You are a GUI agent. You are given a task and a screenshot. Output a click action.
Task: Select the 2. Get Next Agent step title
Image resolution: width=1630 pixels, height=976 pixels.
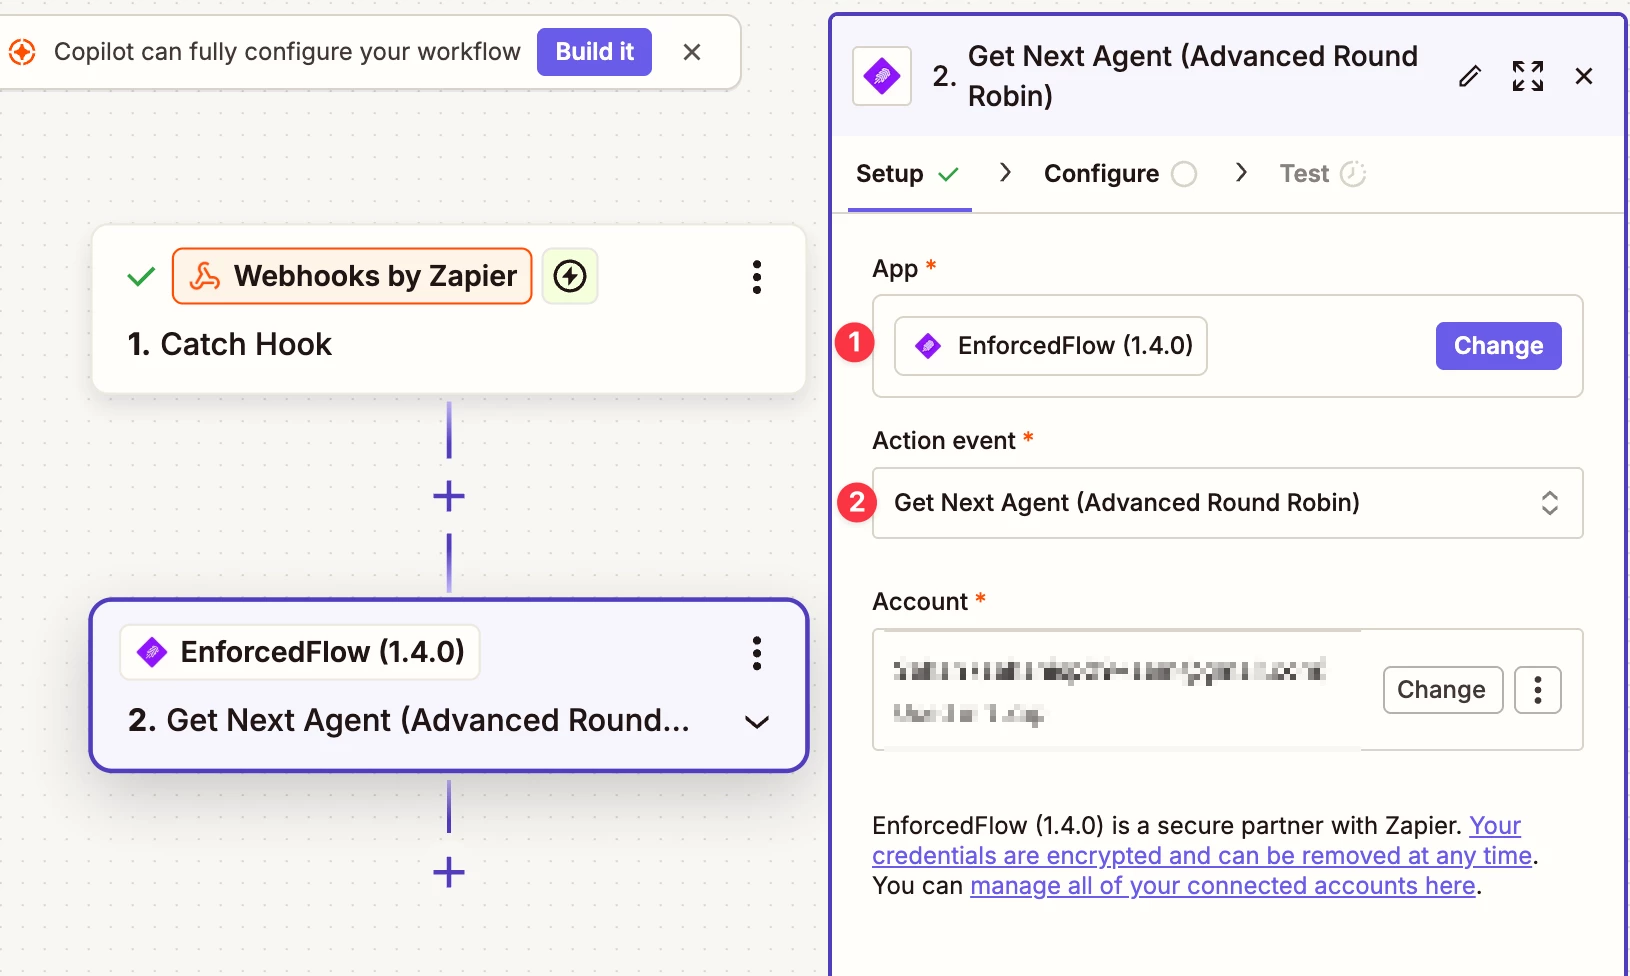point(409,720)
